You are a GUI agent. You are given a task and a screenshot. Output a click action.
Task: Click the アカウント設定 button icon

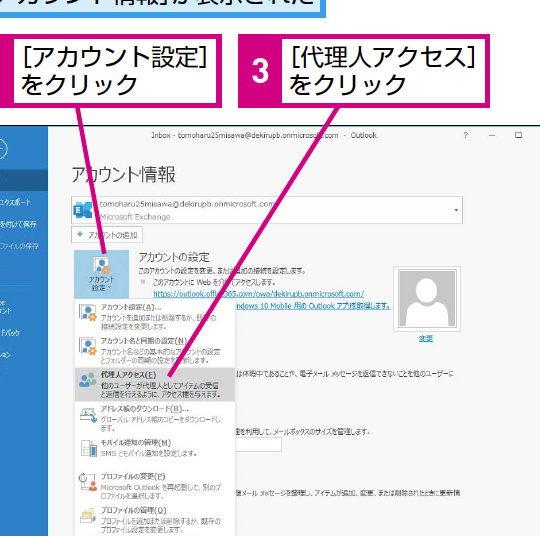[102, 265]
